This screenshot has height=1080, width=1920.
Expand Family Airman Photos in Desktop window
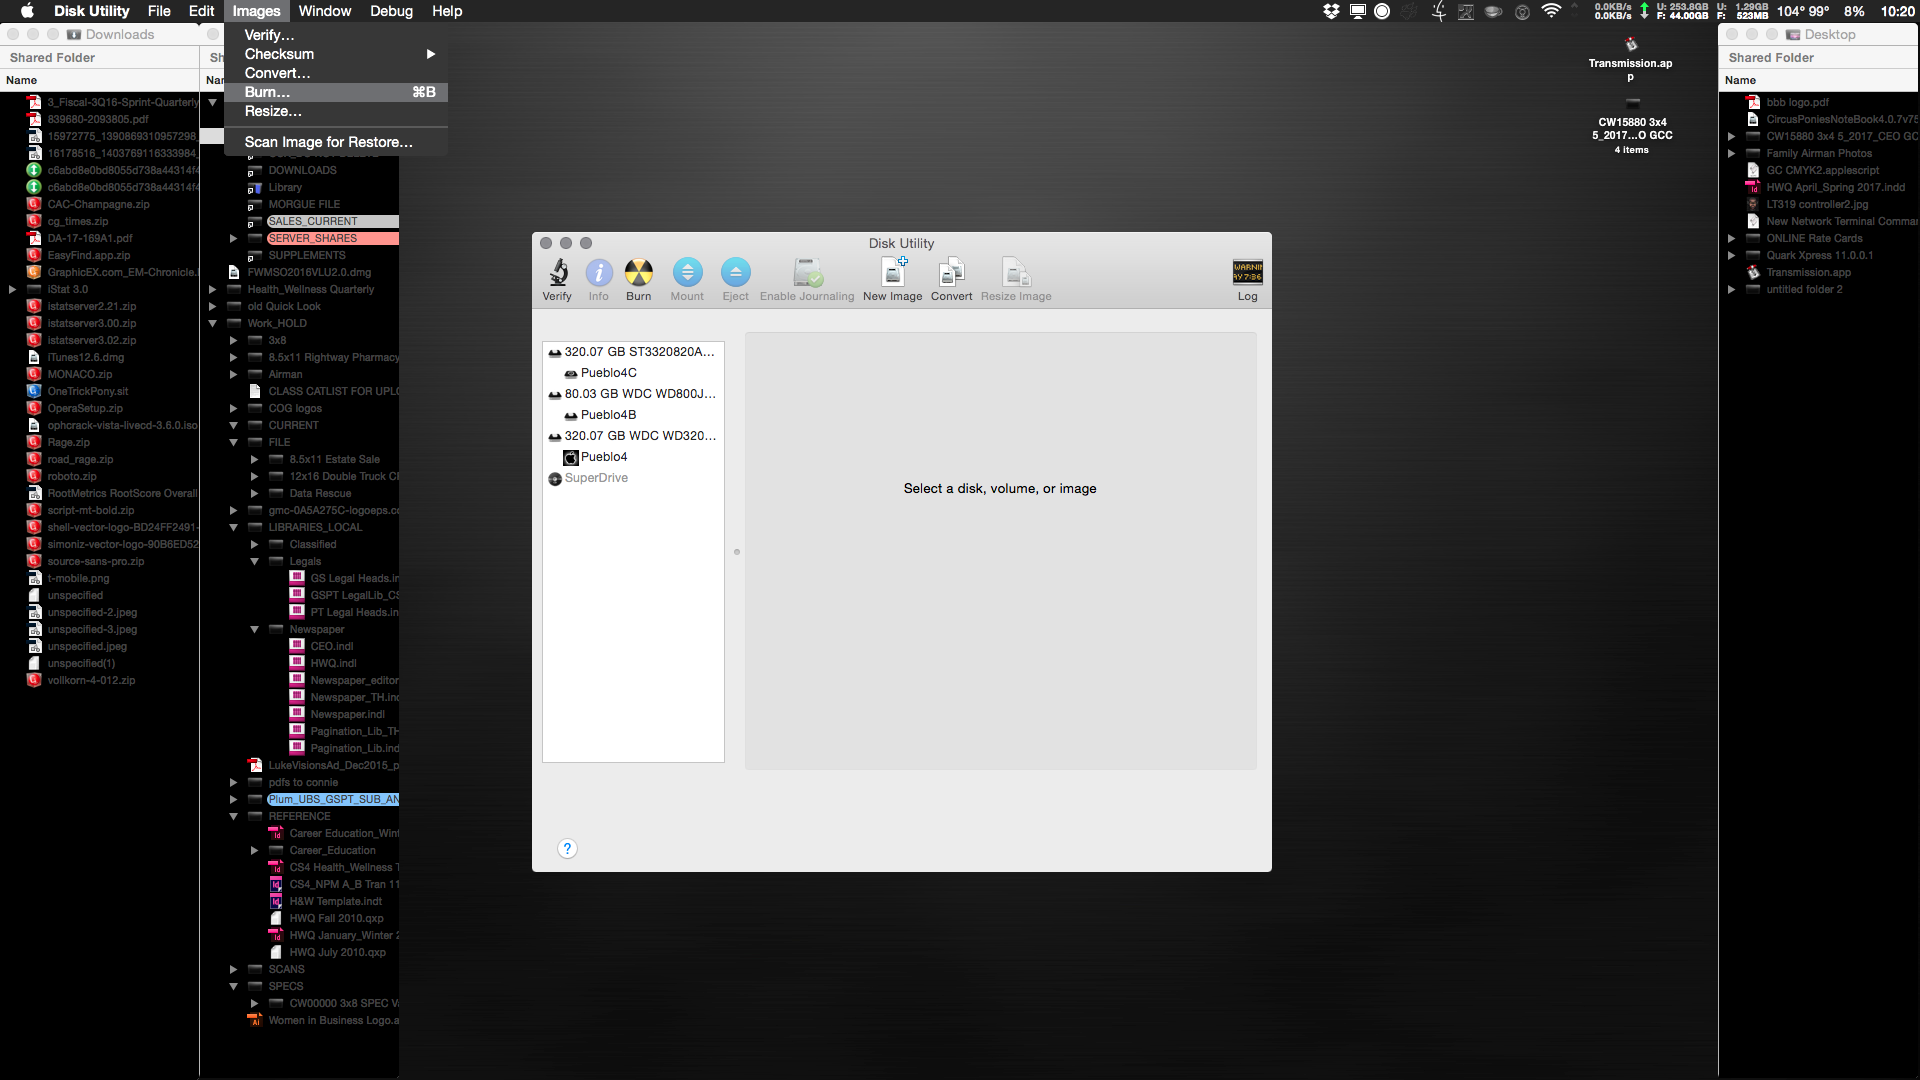pos(1731,153)
